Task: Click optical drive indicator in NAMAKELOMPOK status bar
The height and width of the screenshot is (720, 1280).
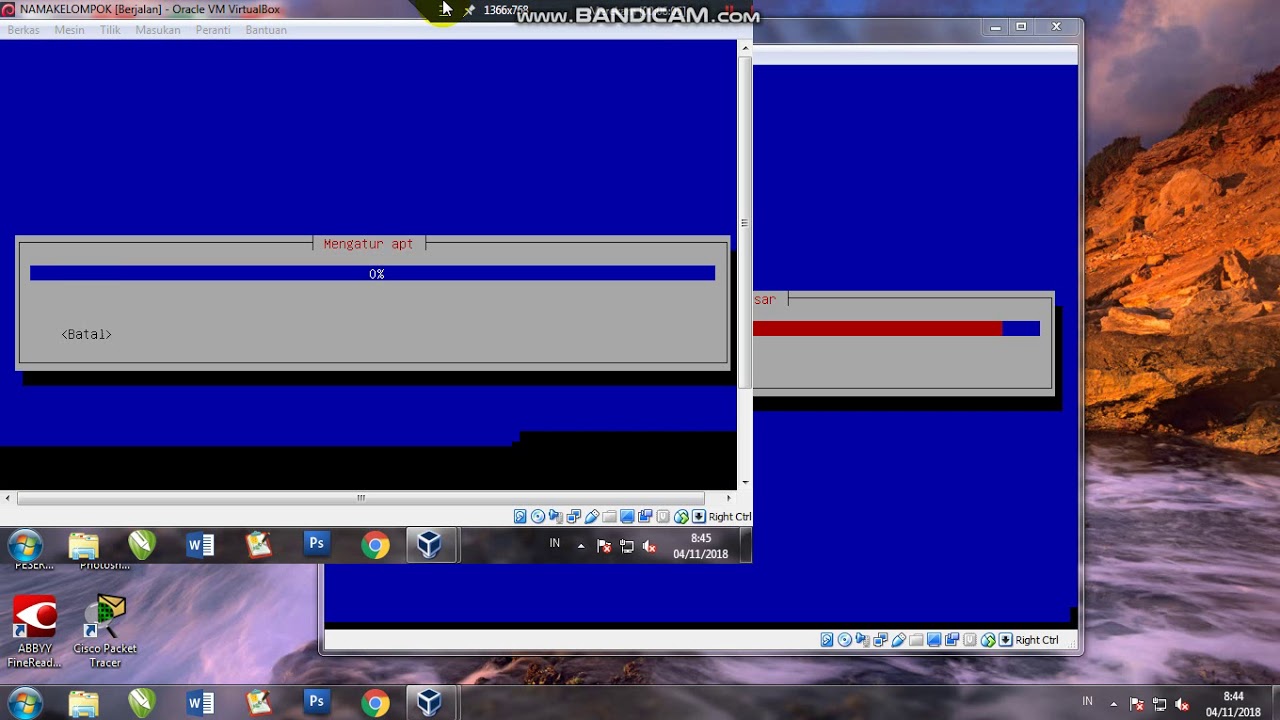Action: point(538,516)
